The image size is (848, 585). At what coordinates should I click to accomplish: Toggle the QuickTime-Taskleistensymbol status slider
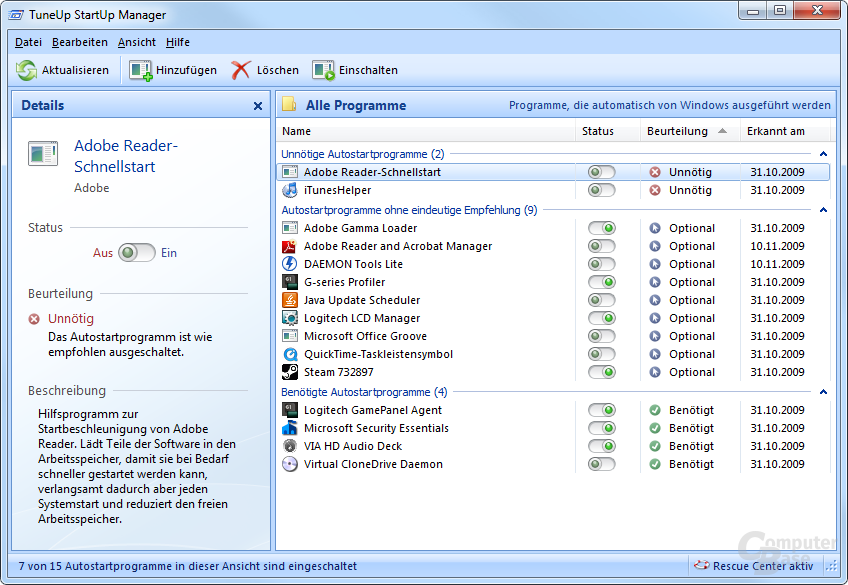602,354
